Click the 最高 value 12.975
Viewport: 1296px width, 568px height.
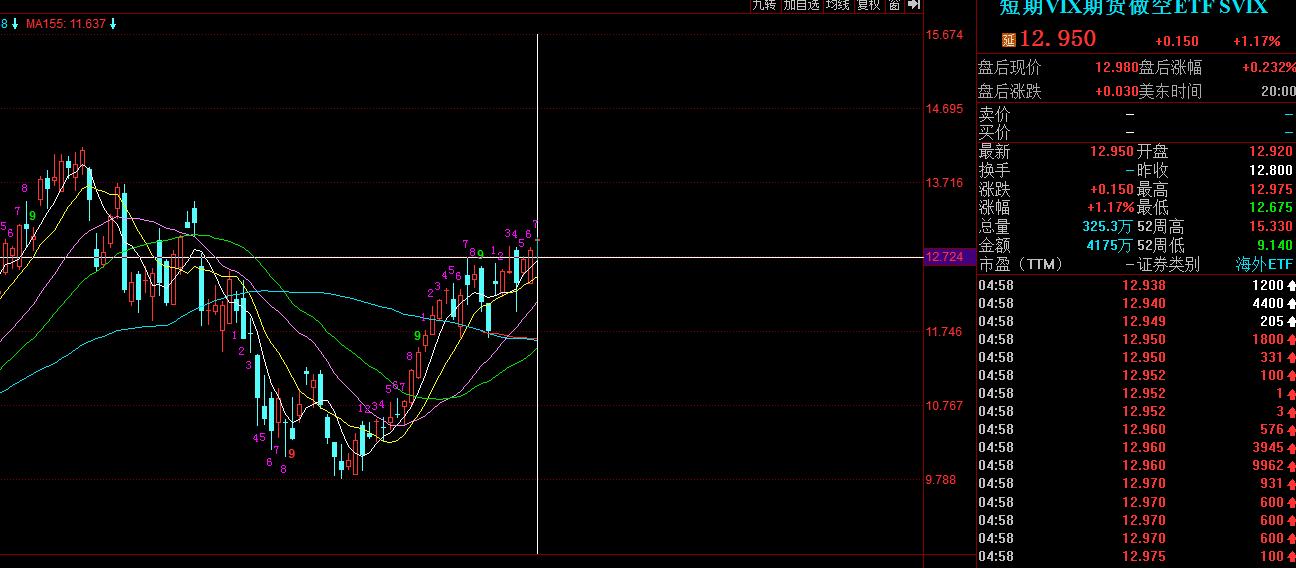(x=1272, y=190)
